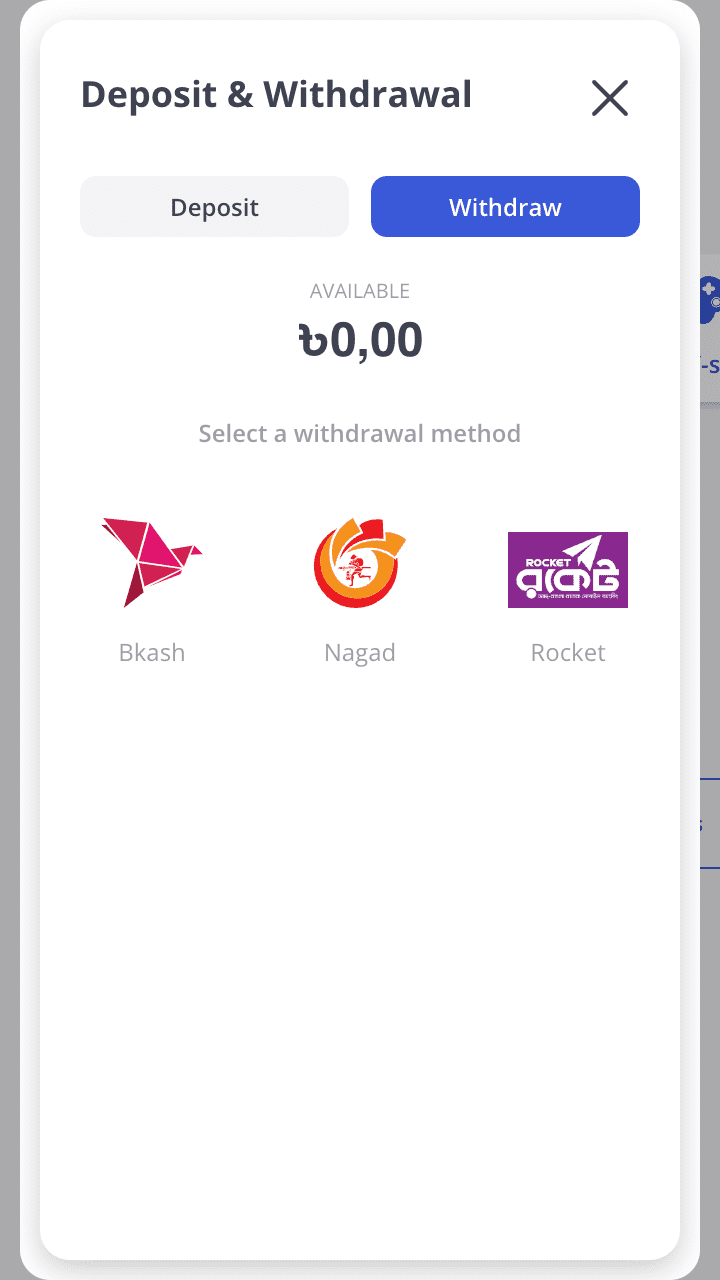Click the taka currency symbol
The width and height of the screenshot is (720, 1280).
click(x=314, y=341)
